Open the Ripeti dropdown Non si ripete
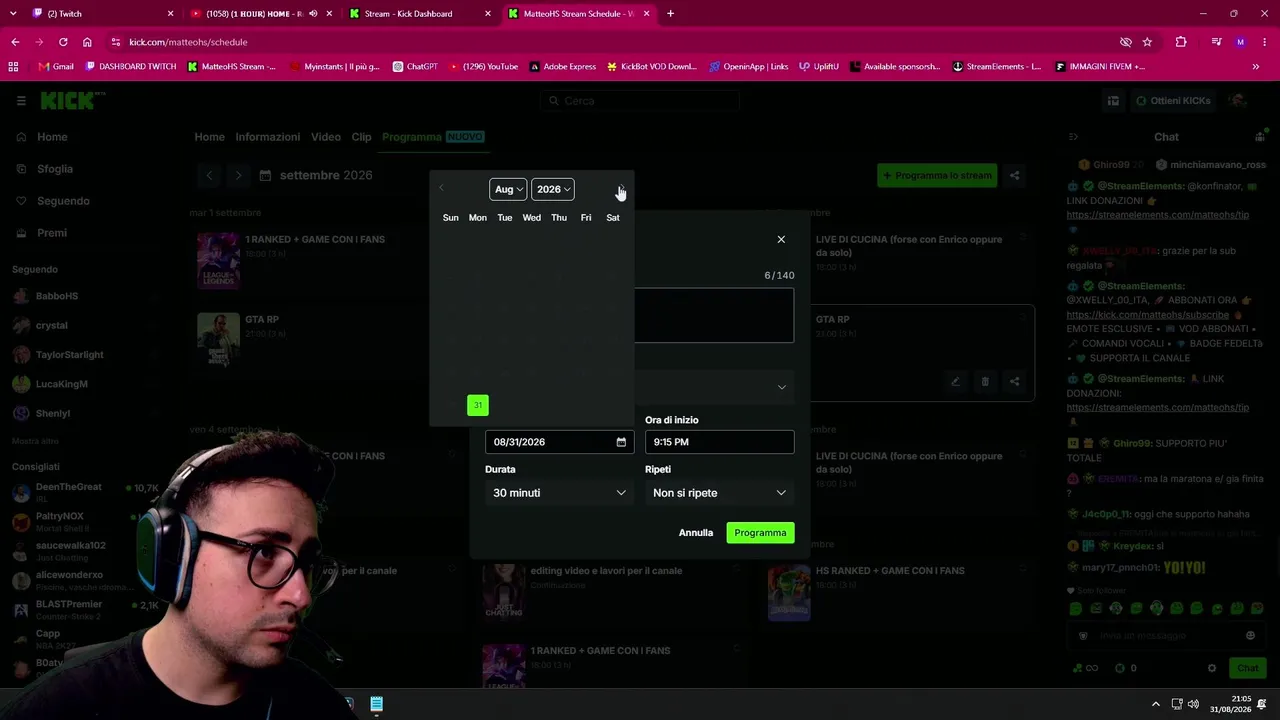The image size is (1280, 720). [x=720, y=493]
